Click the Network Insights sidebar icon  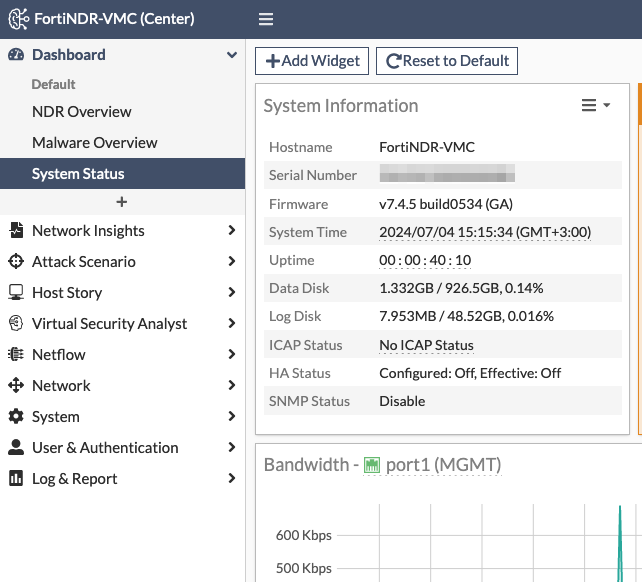[x=15, y=231]
